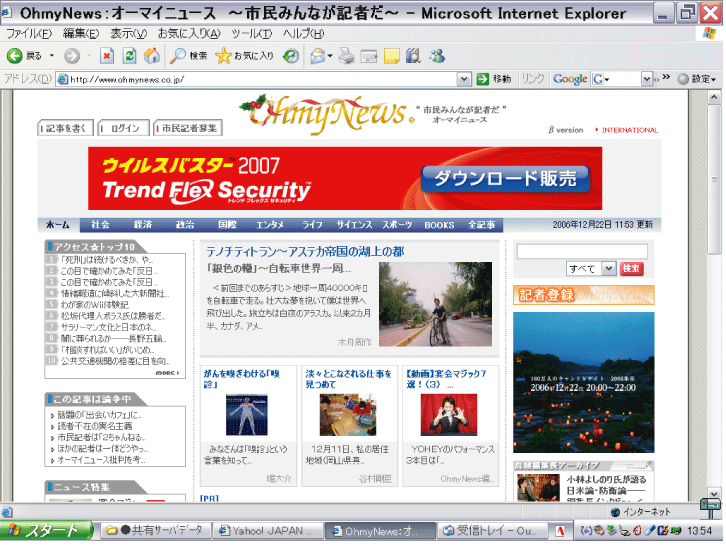Image resolution: width=726 pixels, height=546 pixels.
Task: Select the BOOKS navigation tab
Action: pos(439,225)
